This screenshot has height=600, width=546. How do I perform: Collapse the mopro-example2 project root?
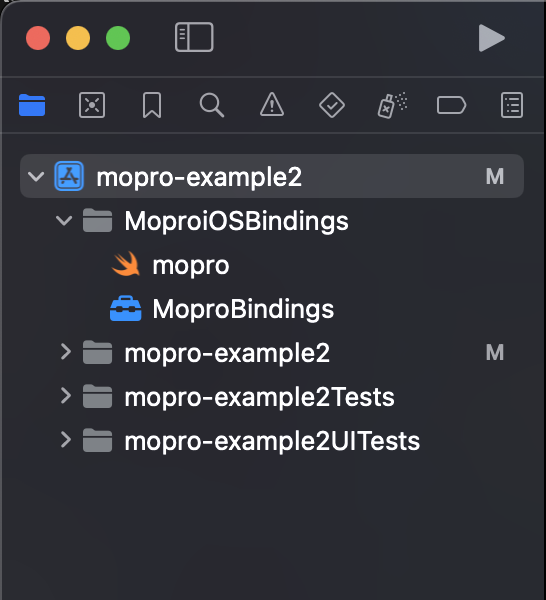[36, 177]
